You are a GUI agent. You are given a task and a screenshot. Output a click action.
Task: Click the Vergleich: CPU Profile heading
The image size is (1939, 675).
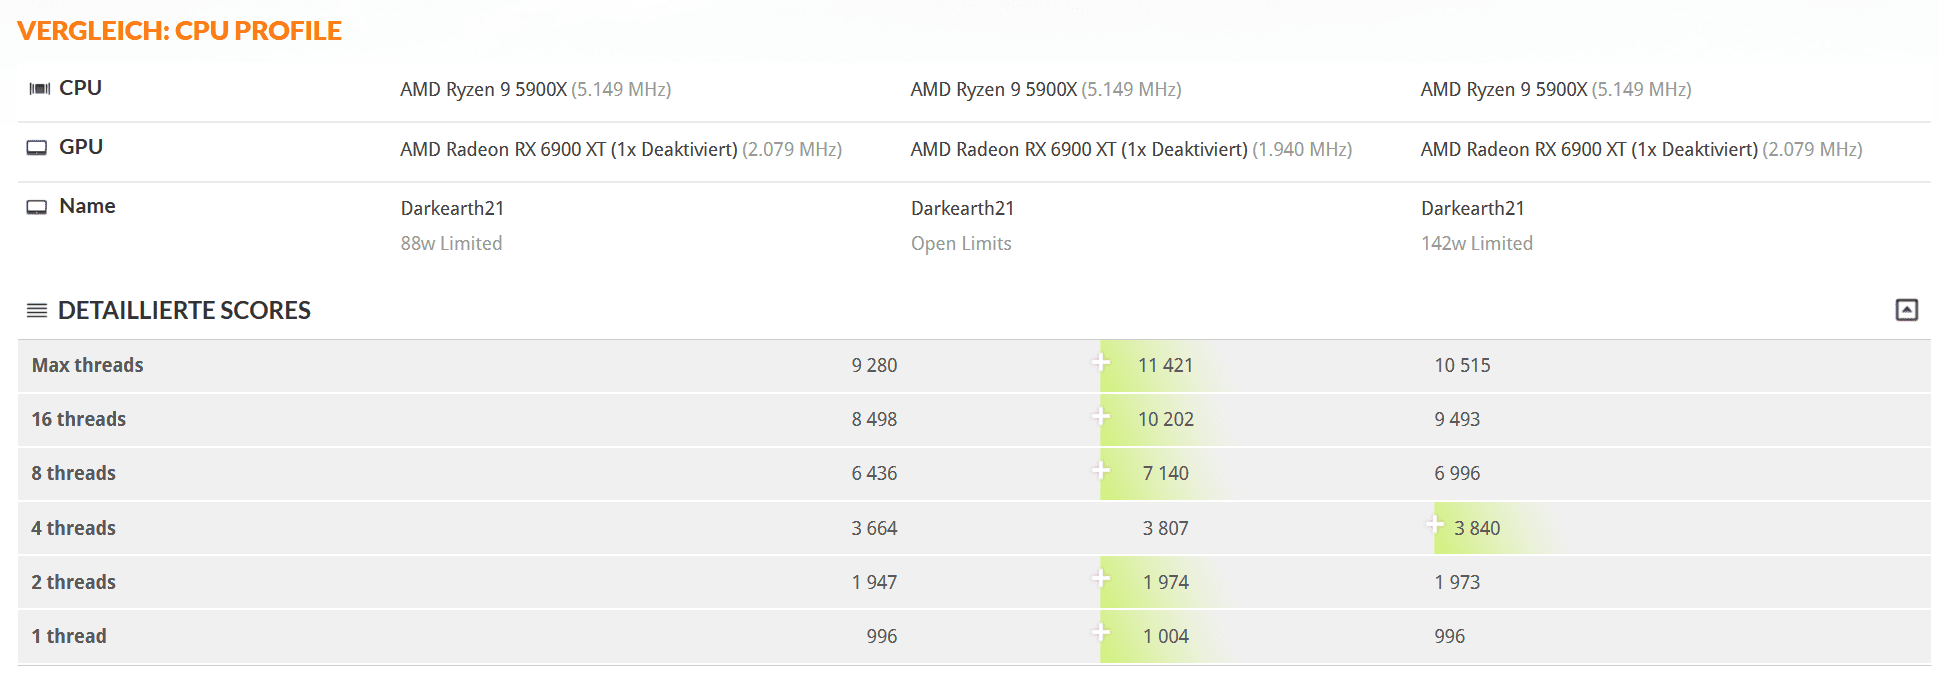pyautogui.click(x=179, y=31)
